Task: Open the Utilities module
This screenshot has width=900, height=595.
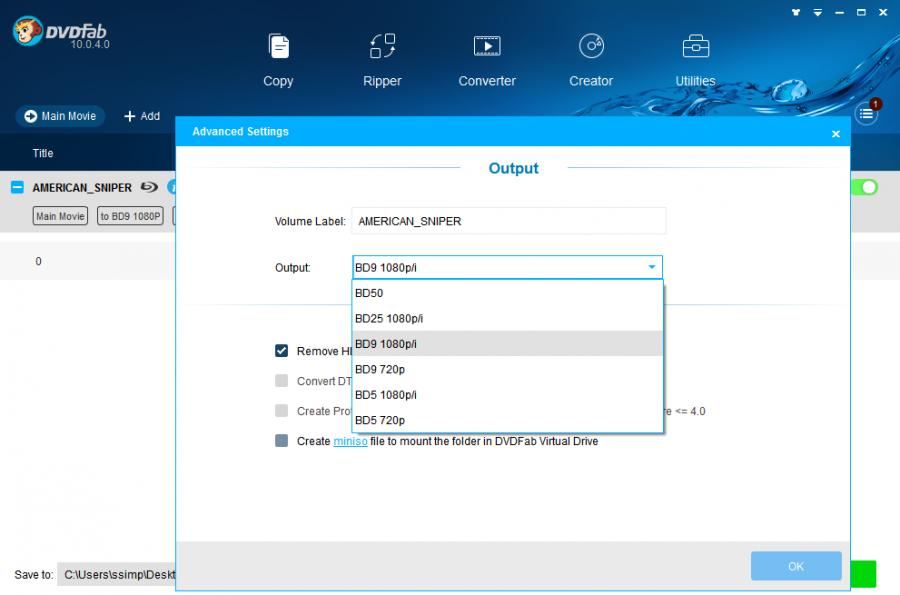Action: coord(695,60)
